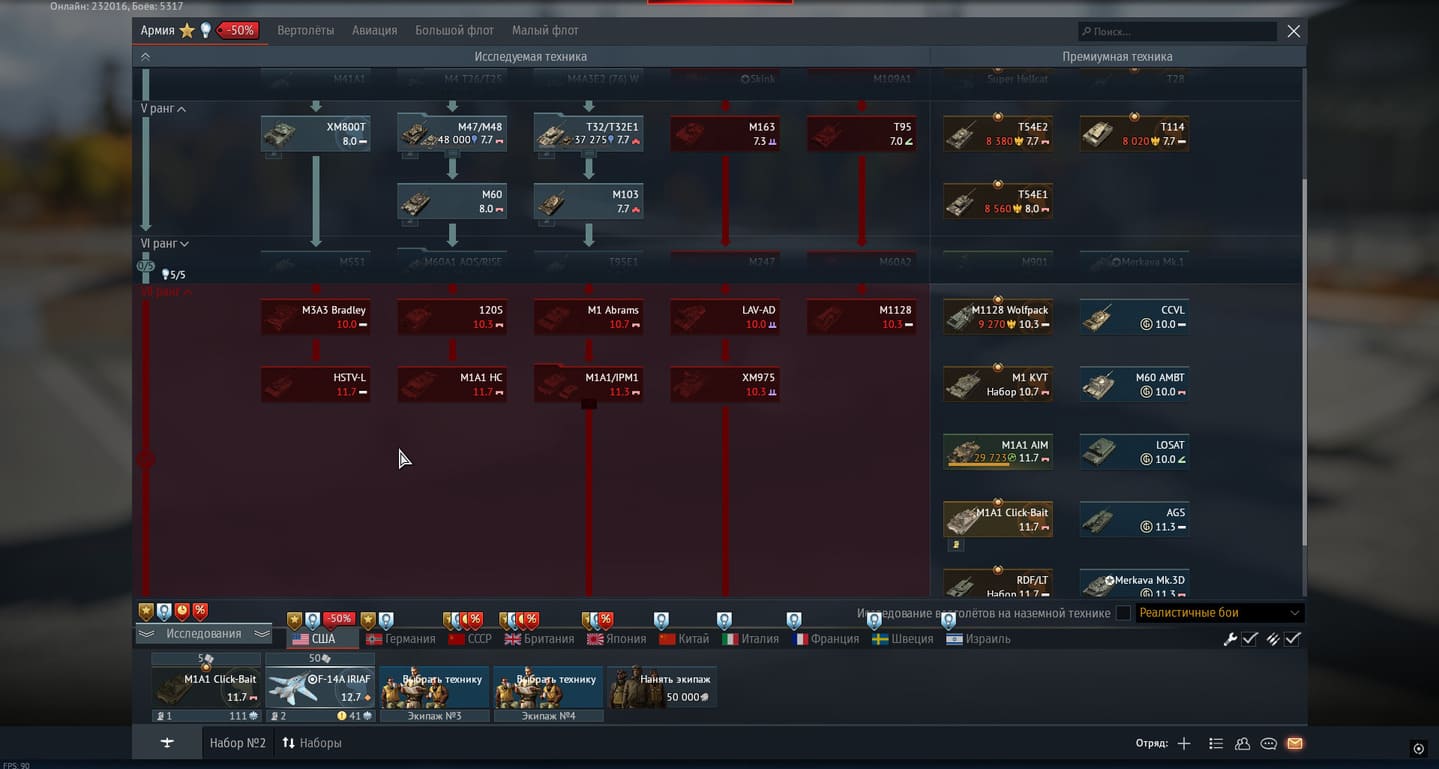This screenshot has width=1439, height=769.
Task: Select the Германия nation tab
Action: 400,639
